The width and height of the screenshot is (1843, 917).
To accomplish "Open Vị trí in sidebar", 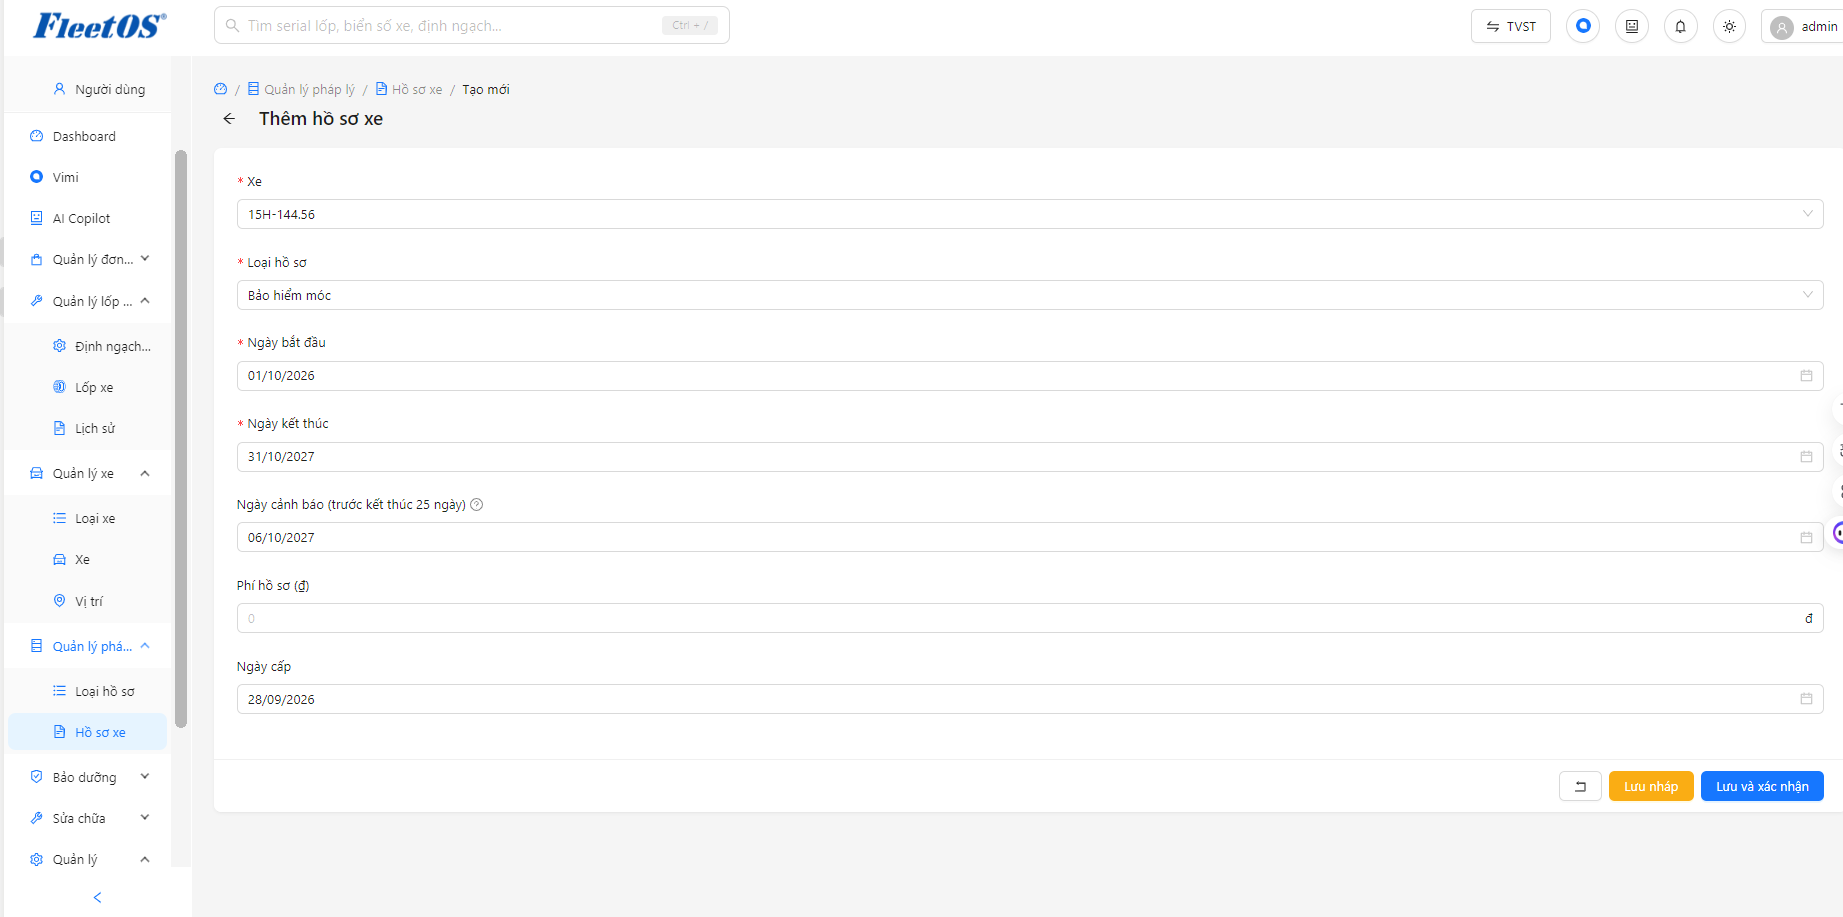I will (88, 601).
